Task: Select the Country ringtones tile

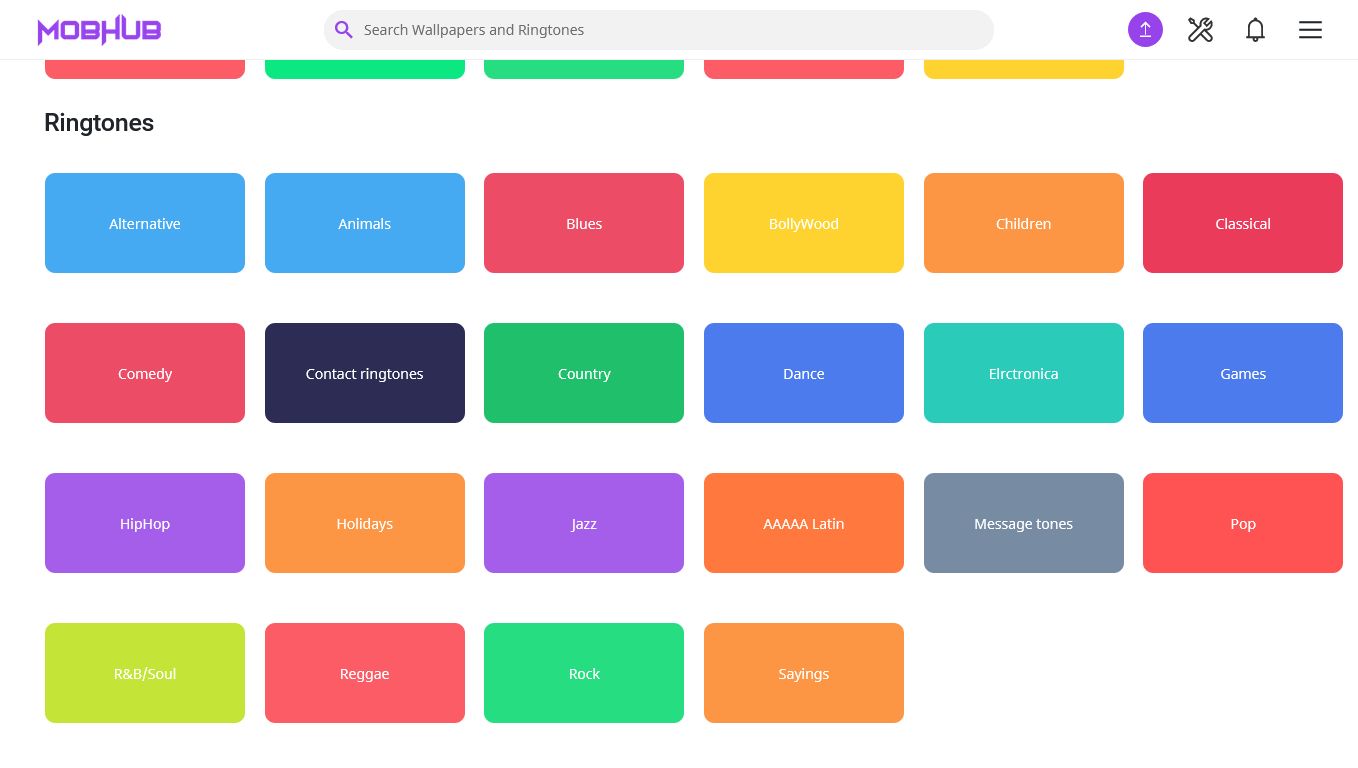Action: 584,373
